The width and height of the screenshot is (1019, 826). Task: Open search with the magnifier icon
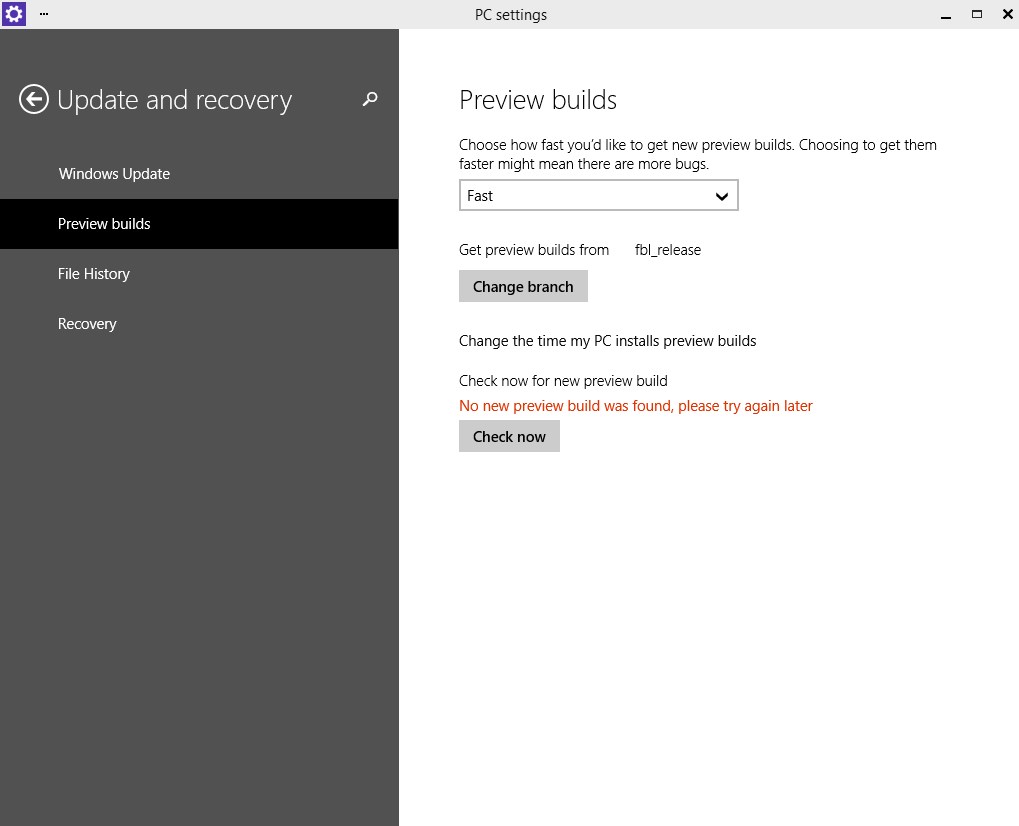[x=370, y=99]
